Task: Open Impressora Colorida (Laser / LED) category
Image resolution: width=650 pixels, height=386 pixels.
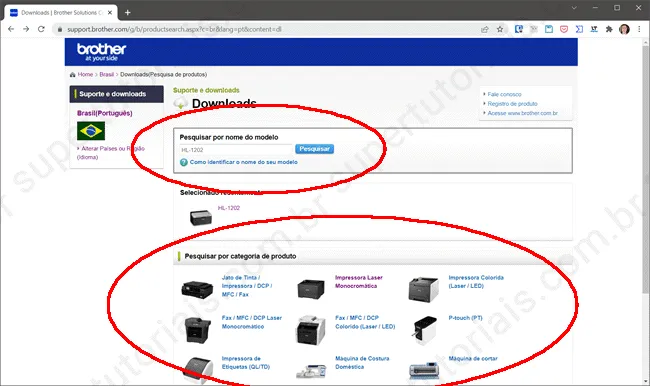Action: (x=476, y=282)
